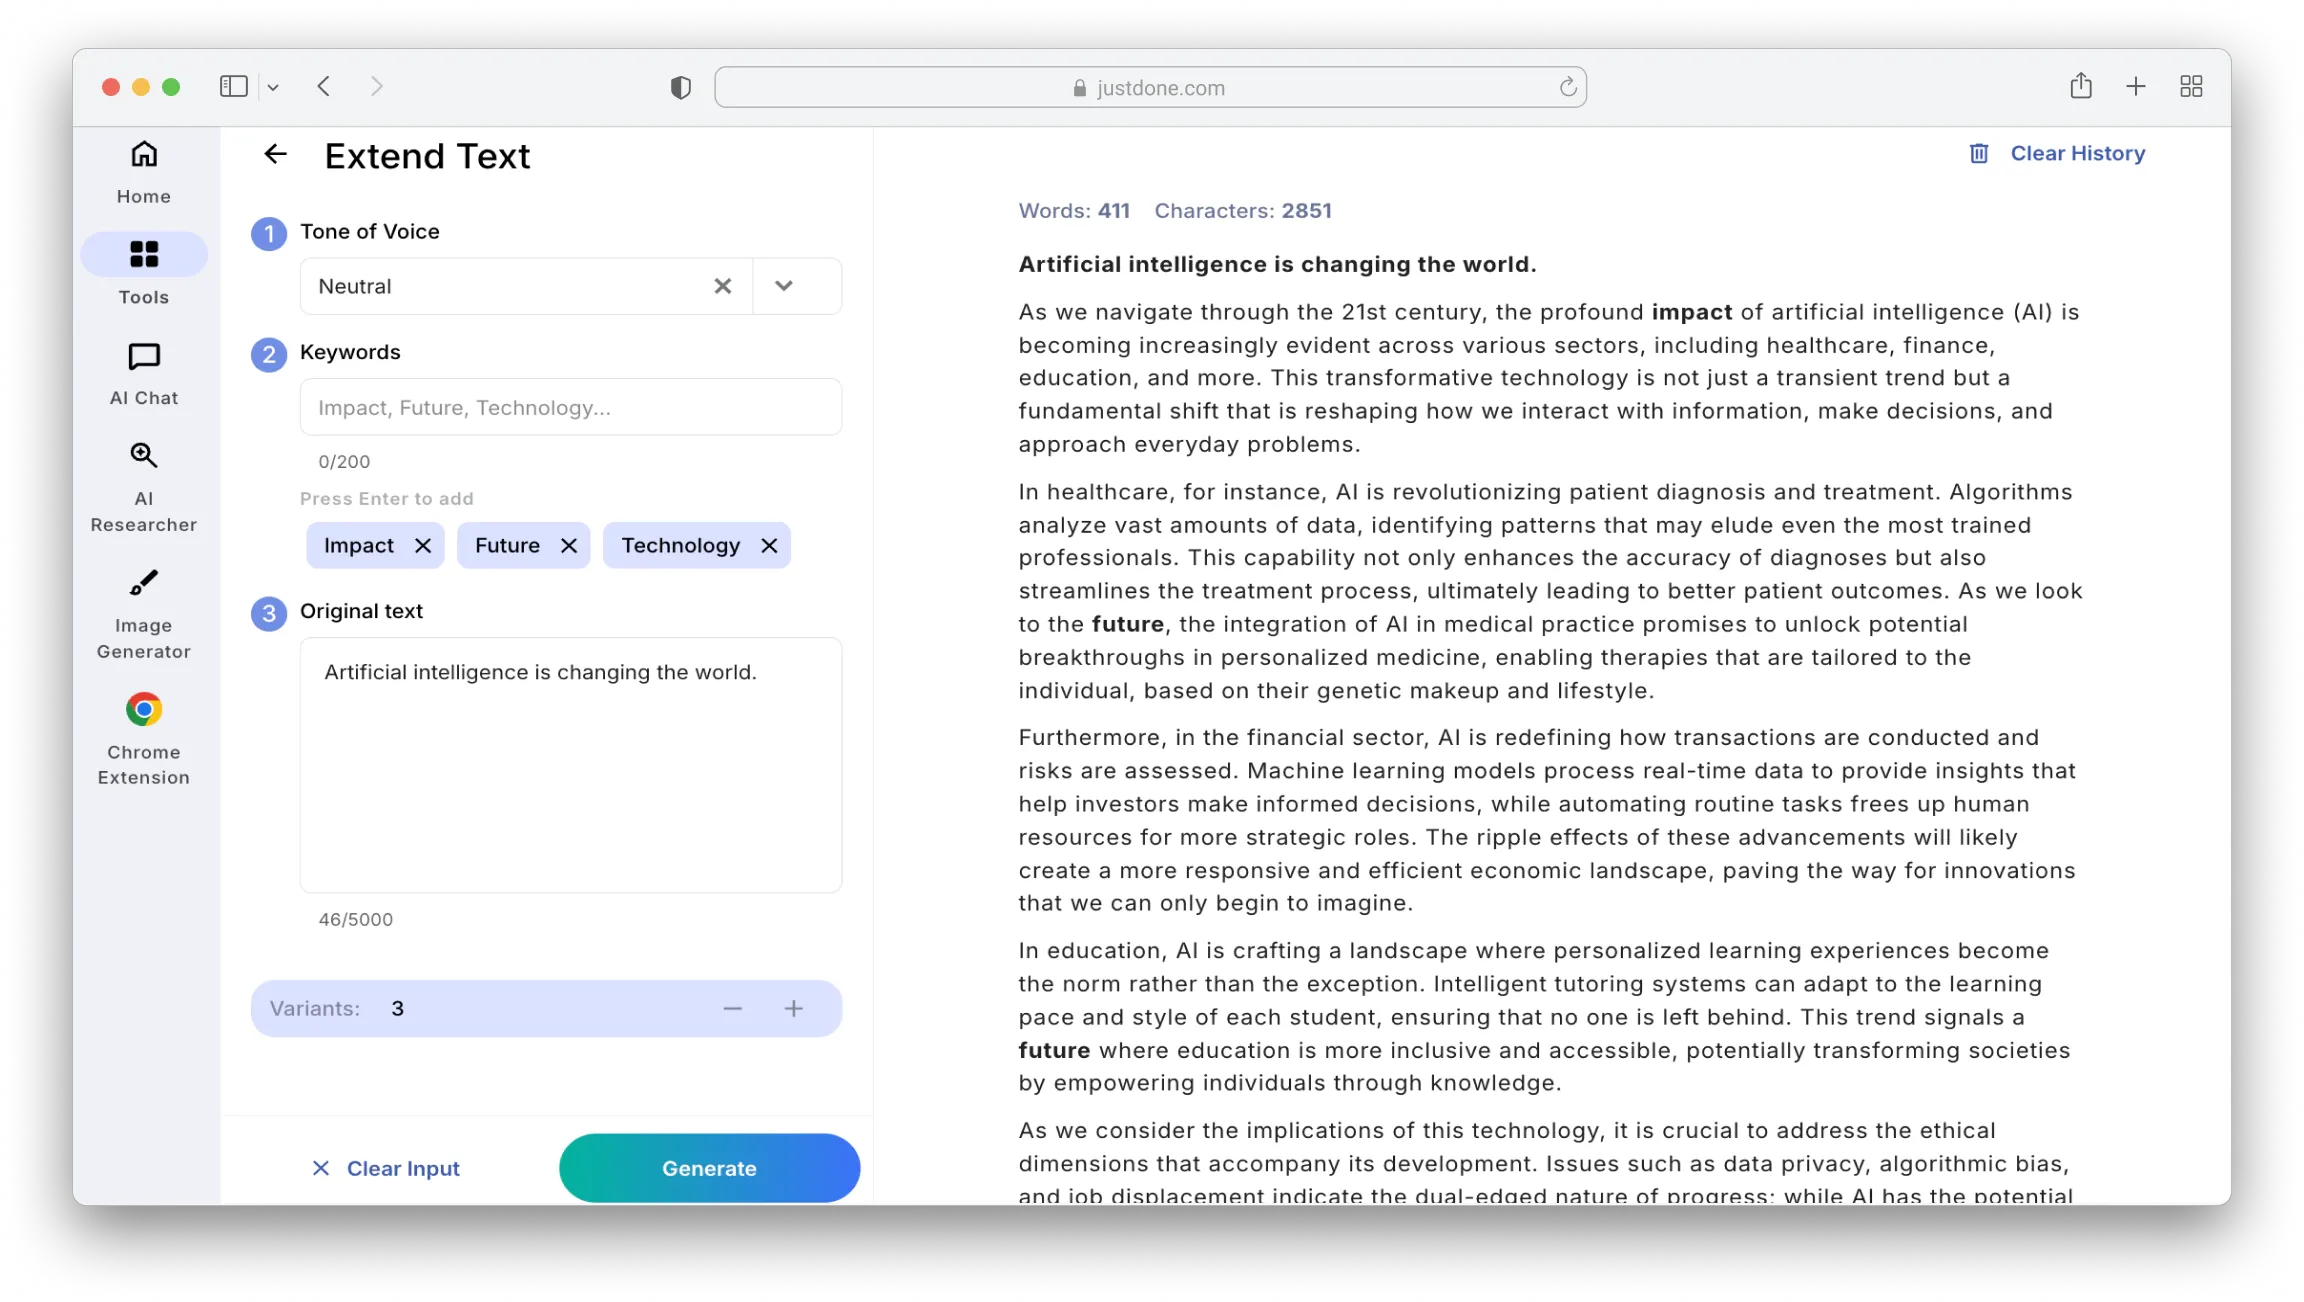Viewport: 2304px width, 1302px height.
Task: Toggle the browser sidebar panel
Action: (x=233, y=86)
